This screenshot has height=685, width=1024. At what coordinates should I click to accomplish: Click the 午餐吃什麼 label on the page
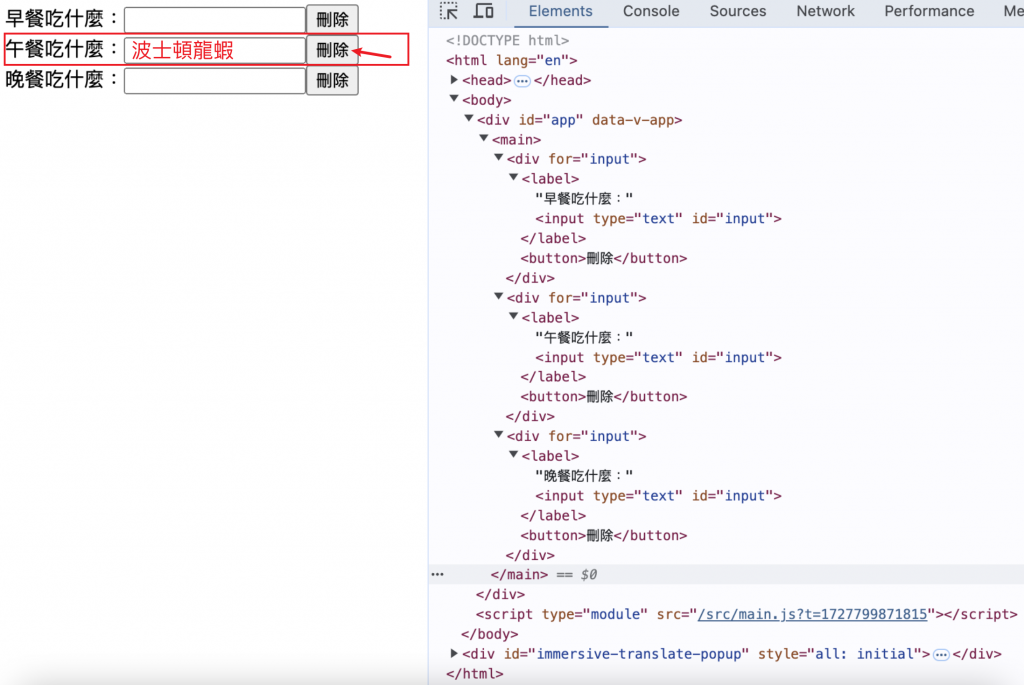62,50
